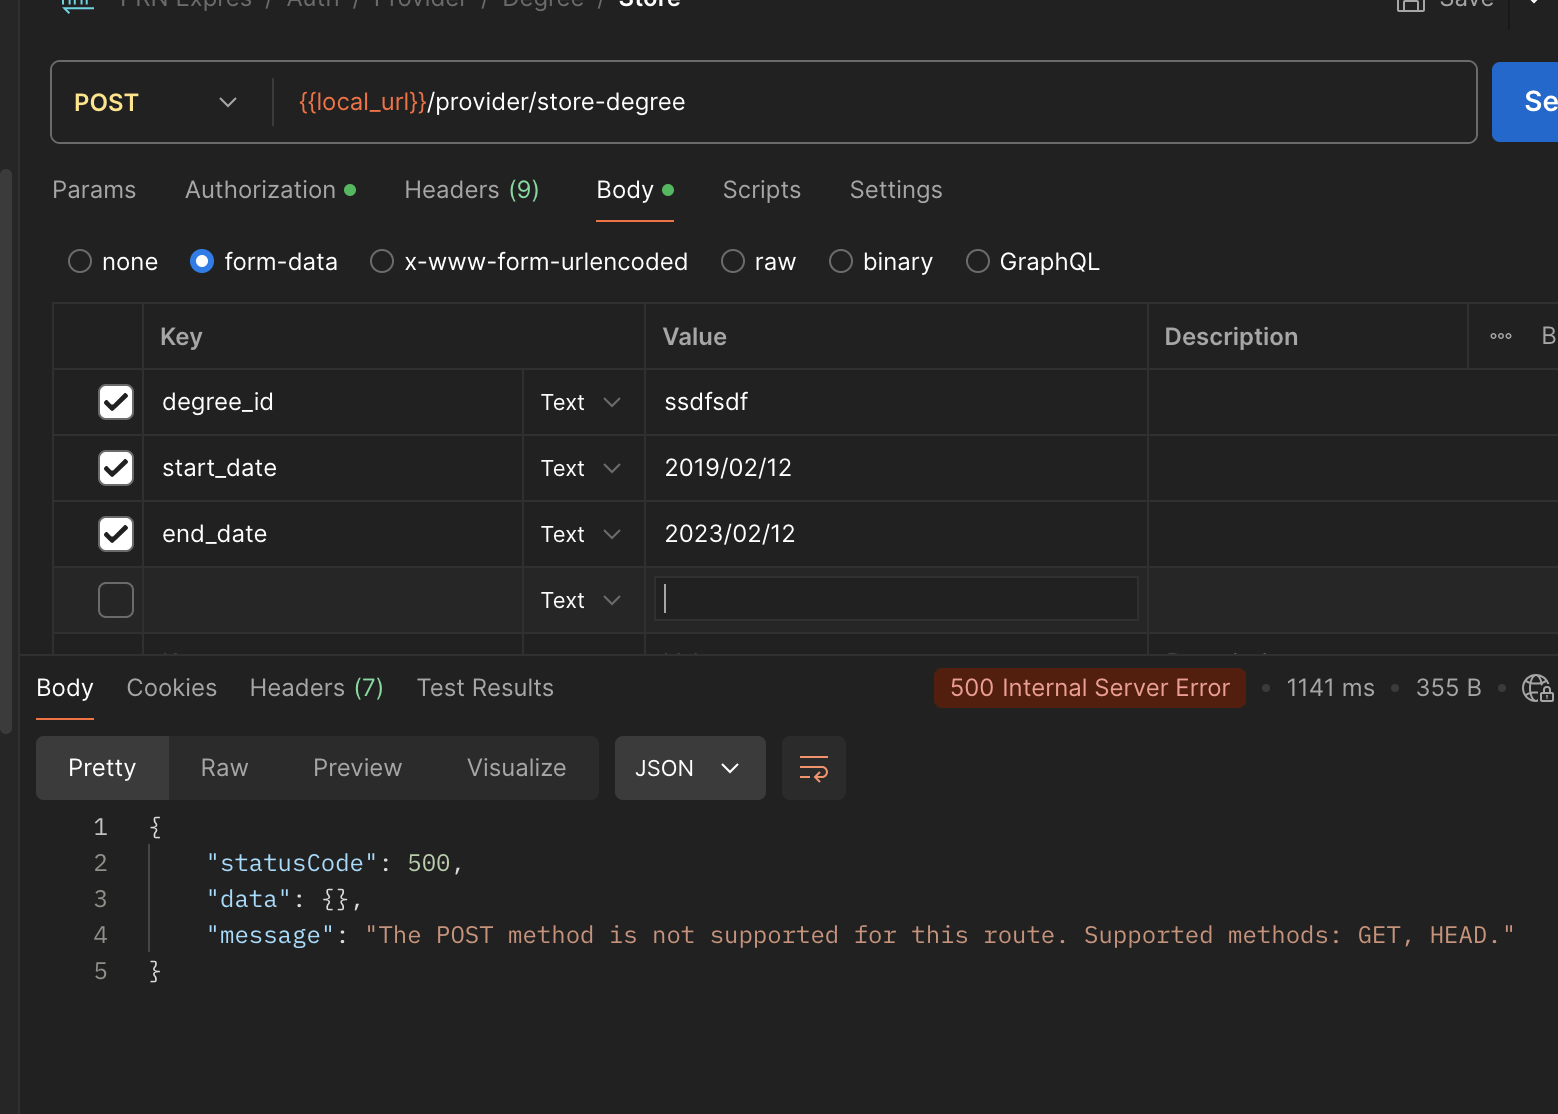Switch to the Scripts tab
Image resolution: width=1558 pixels, height=1114 pixels.
click(x=761, y=190)
